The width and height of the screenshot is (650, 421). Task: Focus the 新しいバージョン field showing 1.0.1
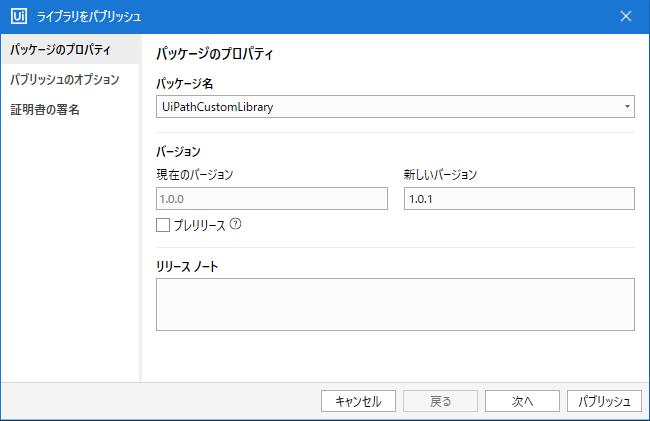pos(519,198)
